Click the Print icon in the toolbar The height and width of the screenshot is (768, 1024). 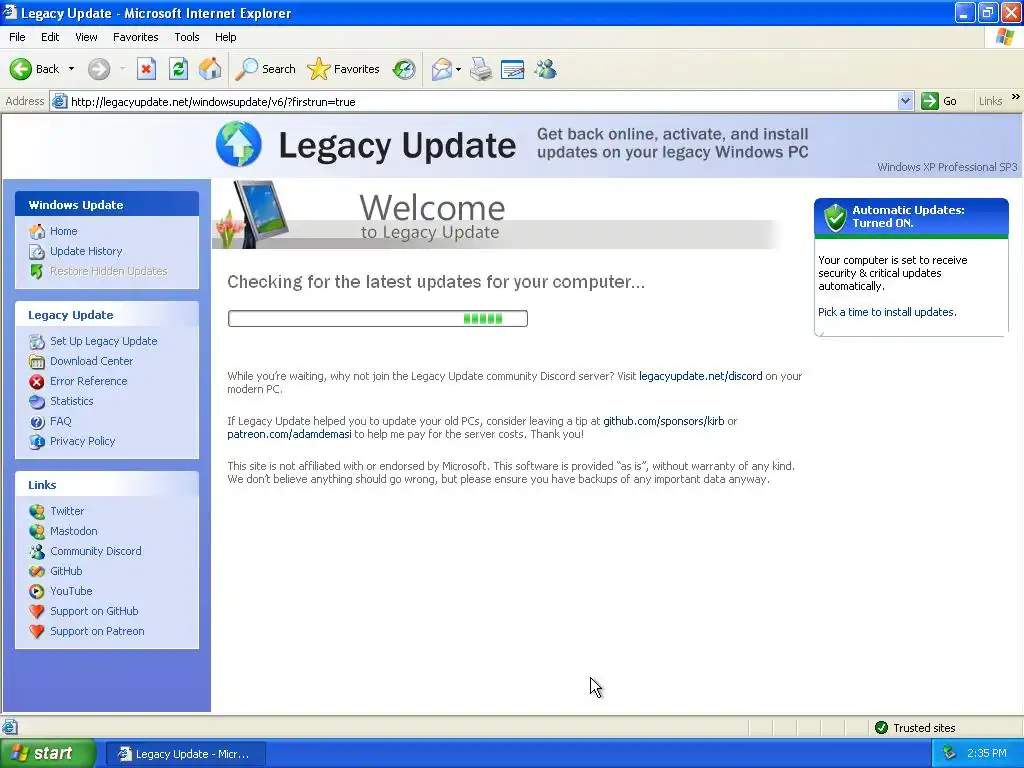(x=481, y=69)
